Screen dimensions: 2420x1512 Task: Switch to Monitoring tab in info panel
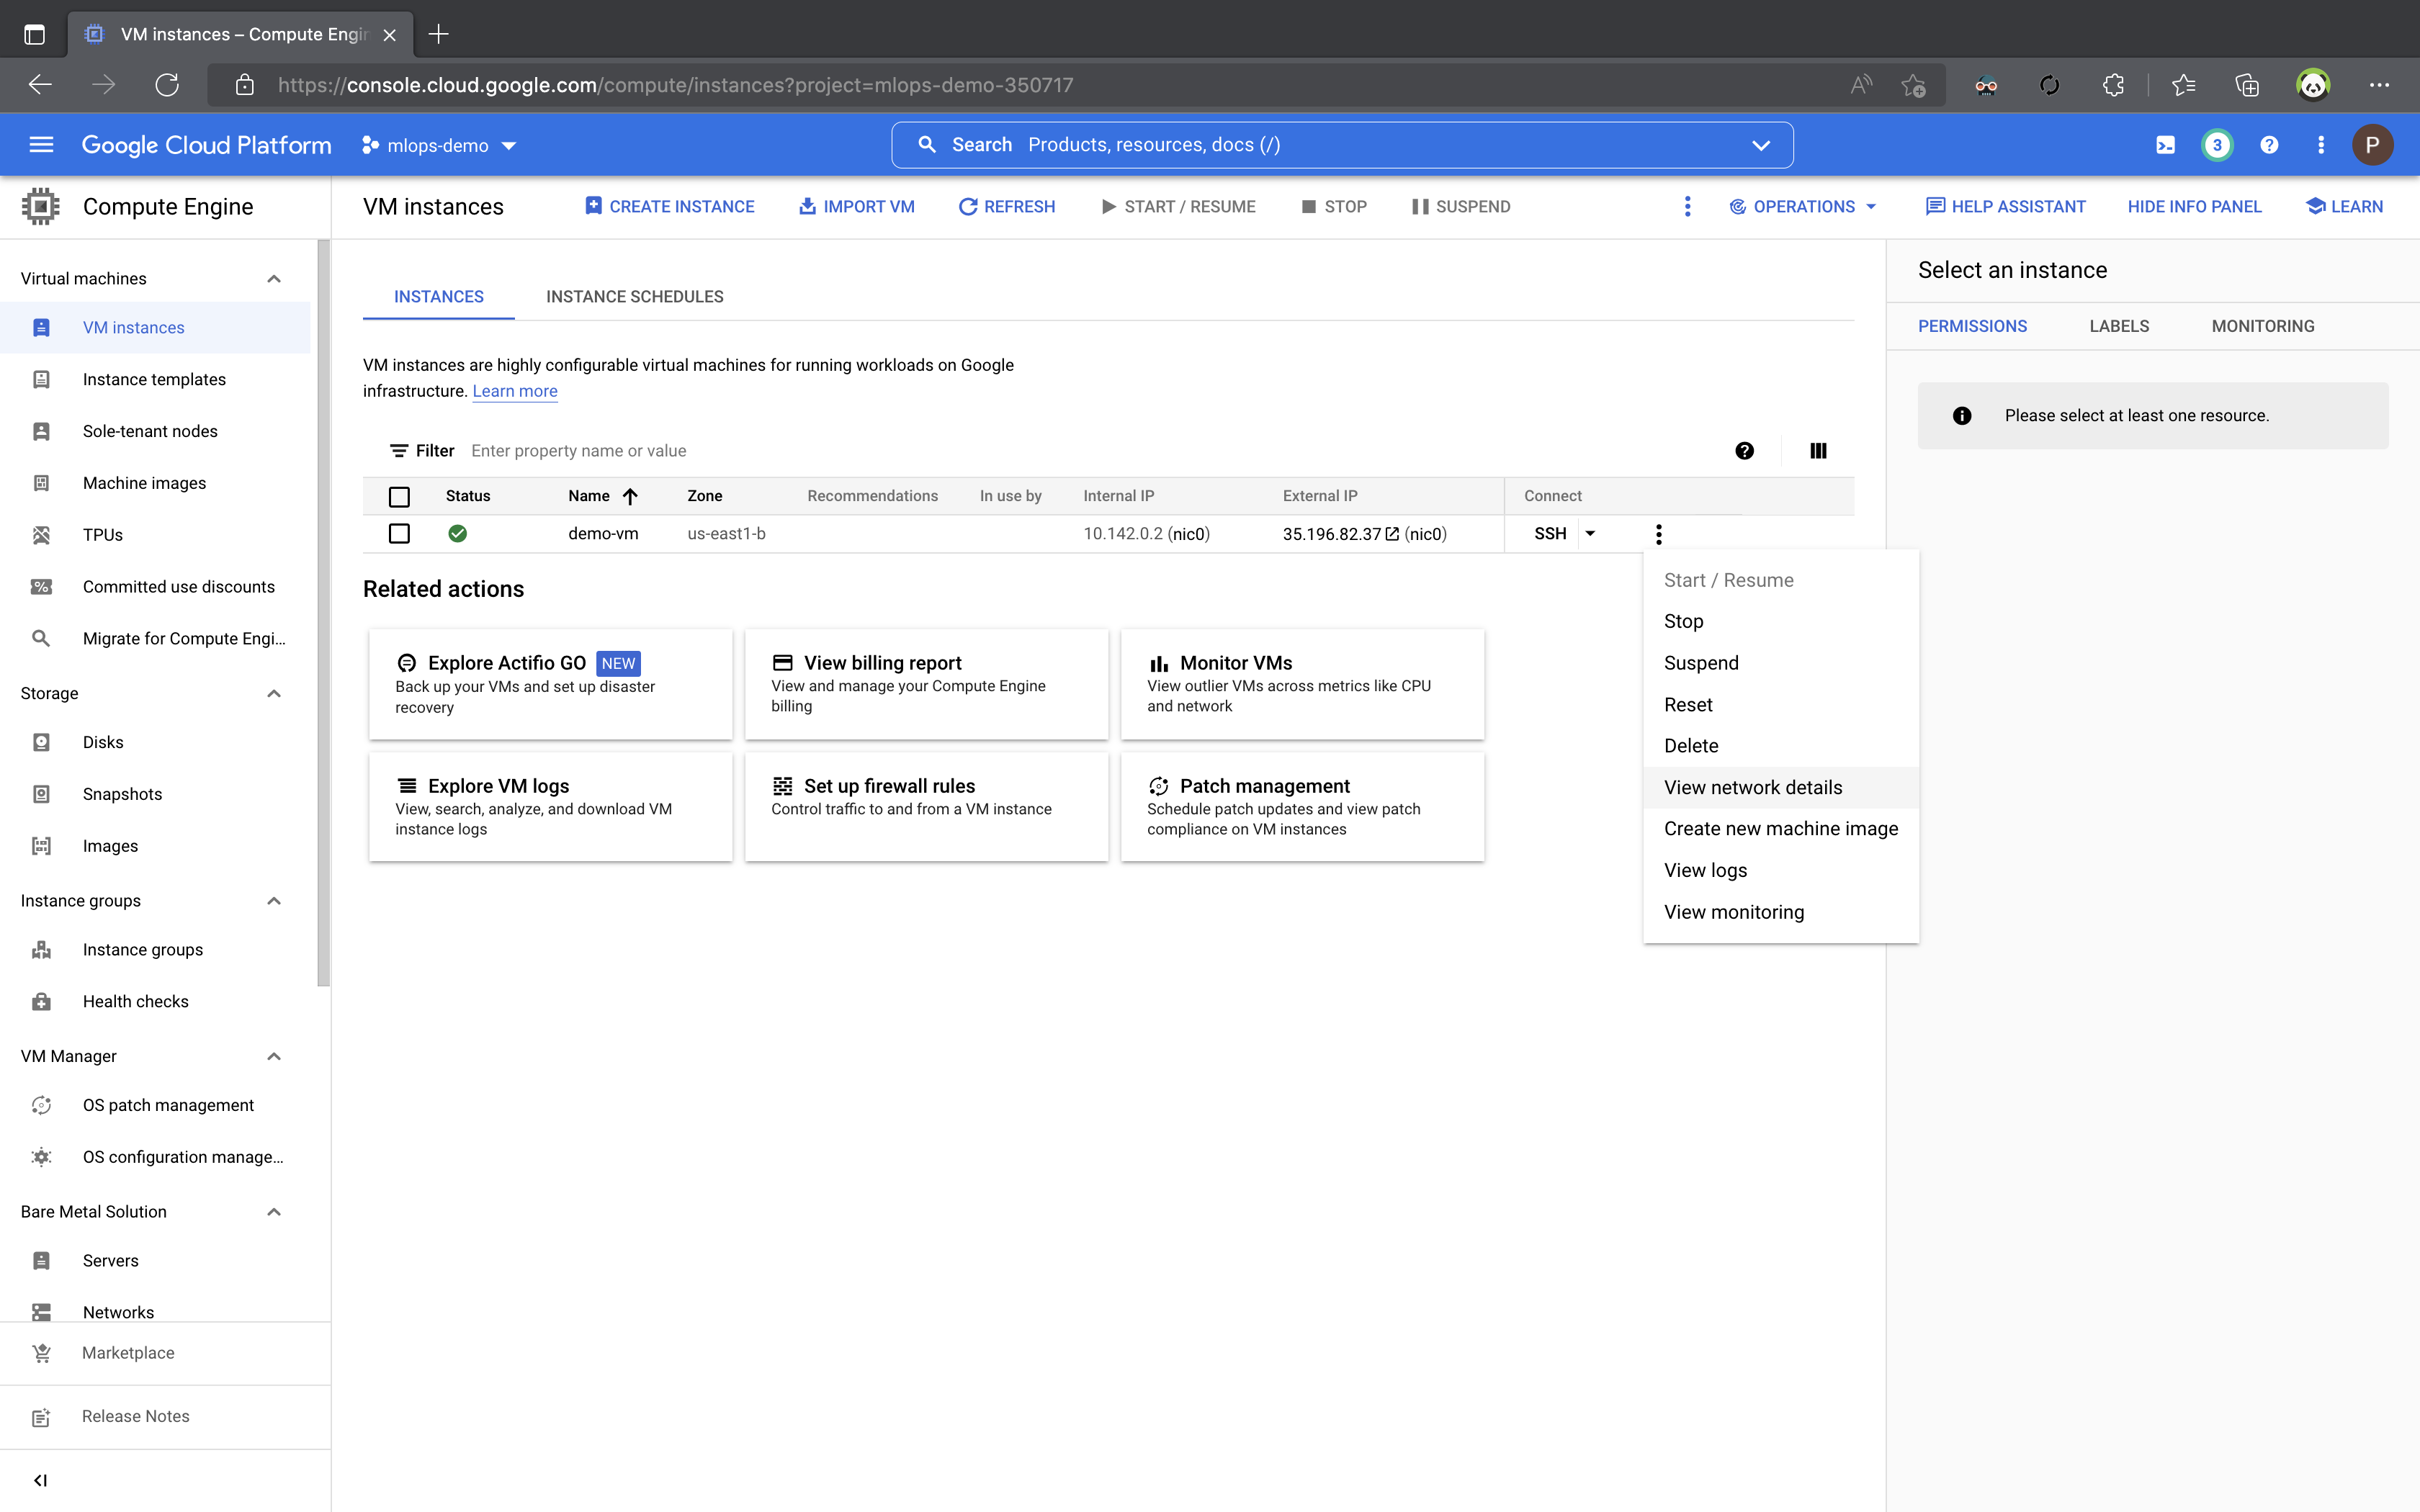(x=2262, y=326)
